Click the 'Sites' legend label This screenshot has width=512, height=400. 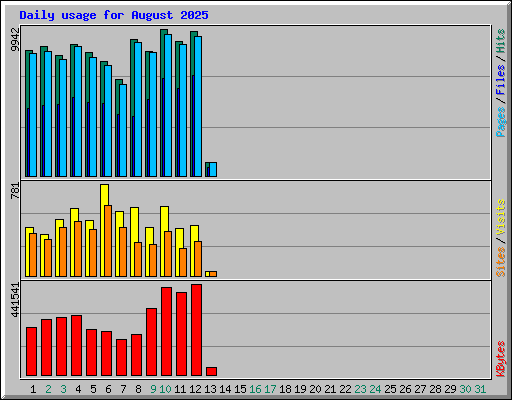coord(501,262)
